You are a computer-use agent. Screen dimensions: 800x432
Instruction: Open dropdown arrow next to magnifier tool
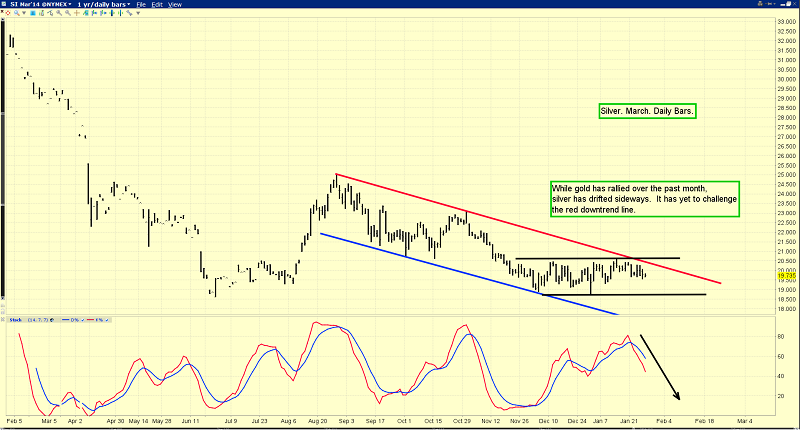[24, 13]
